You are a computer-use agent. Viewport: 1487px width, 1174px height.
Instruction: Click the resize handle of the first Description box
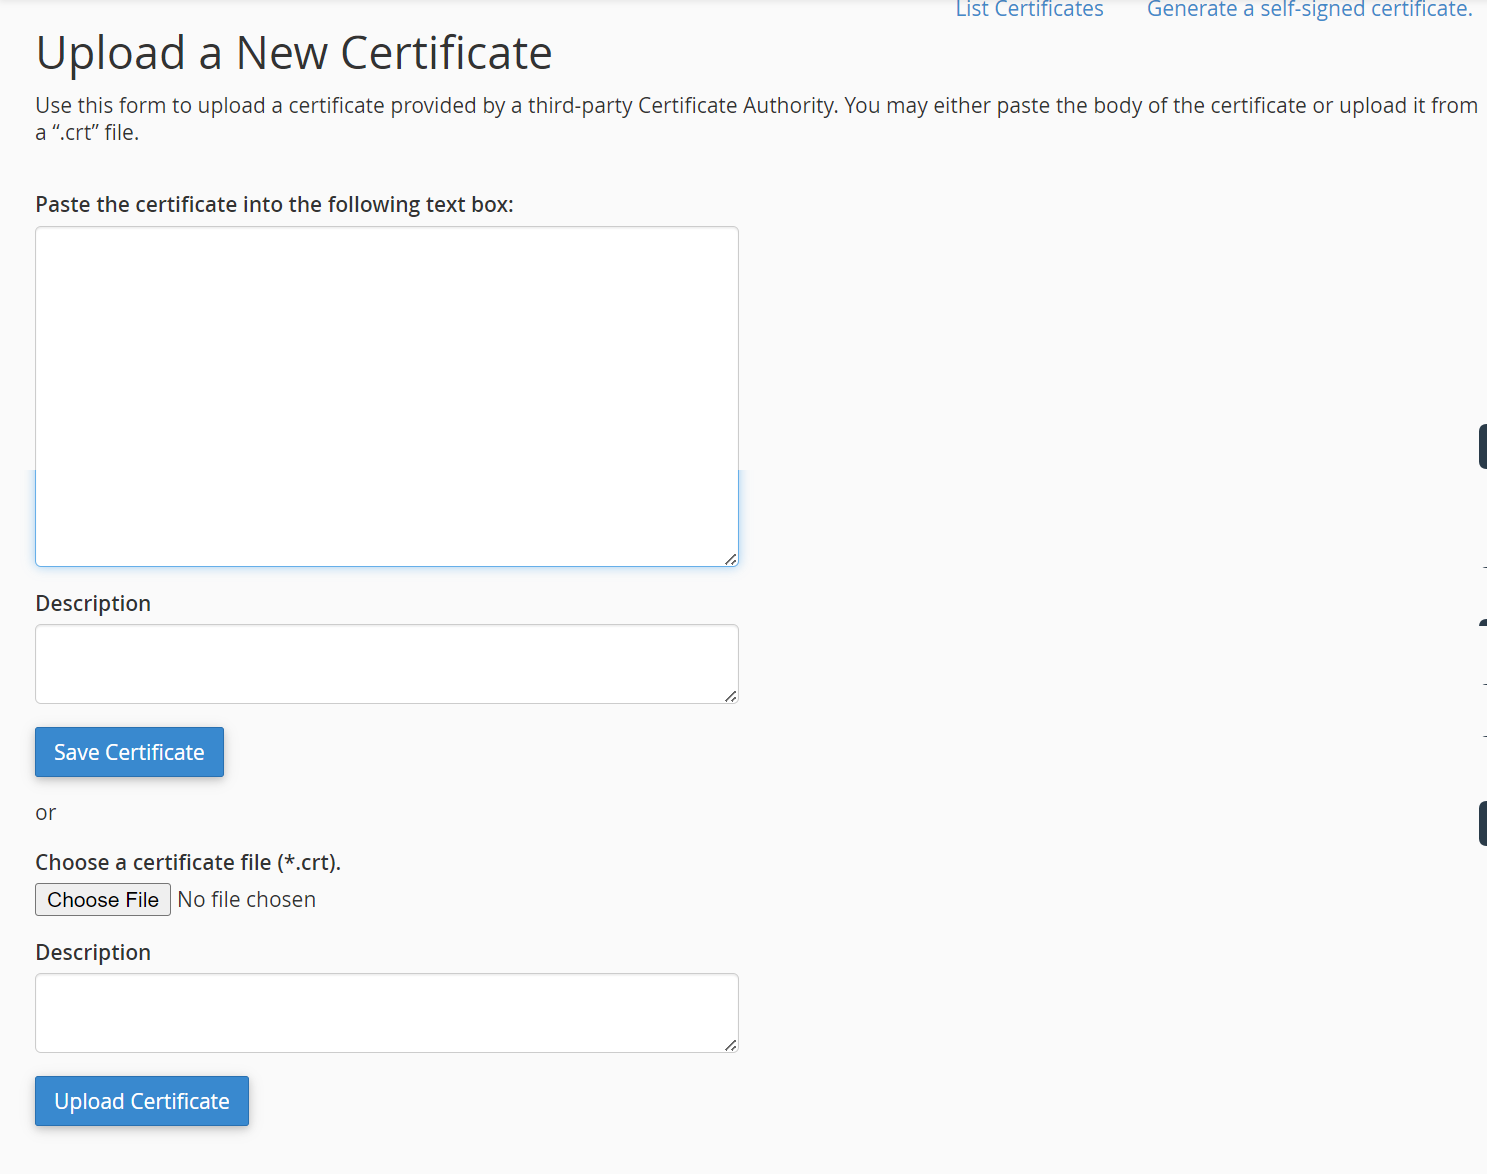click(729, 697)
